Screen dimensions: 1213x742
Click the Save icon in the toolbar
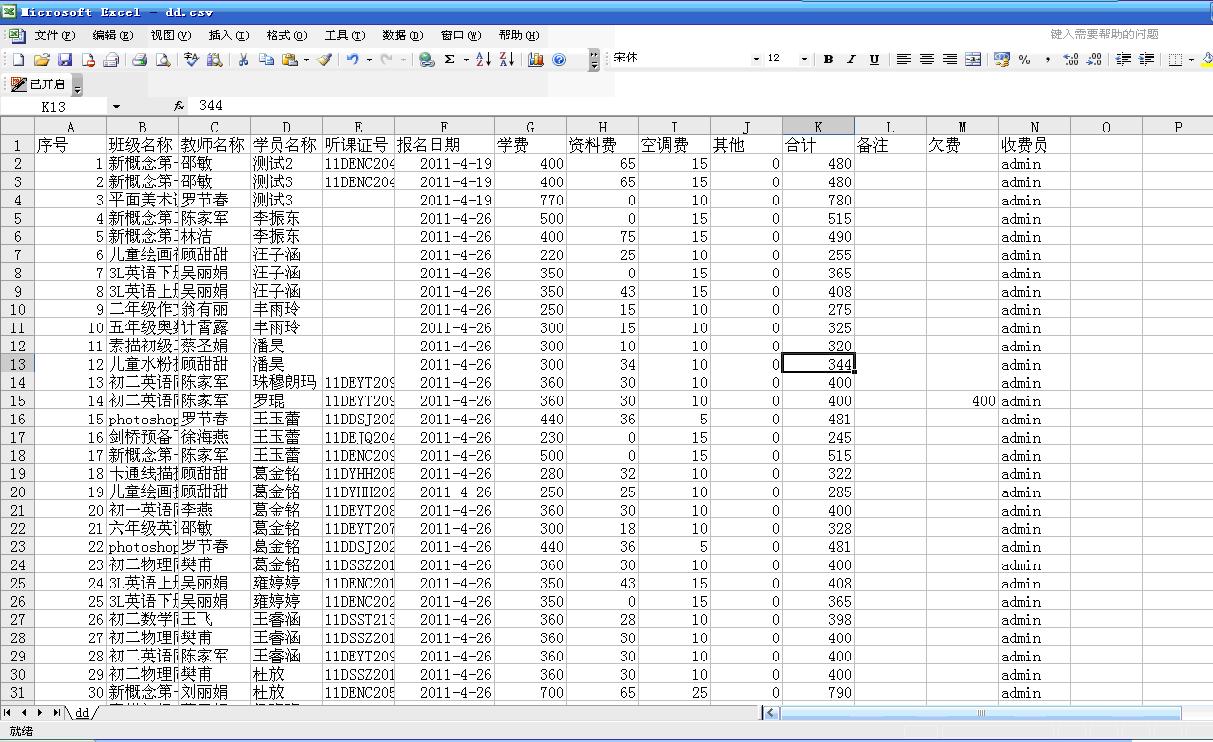[65, 60]
